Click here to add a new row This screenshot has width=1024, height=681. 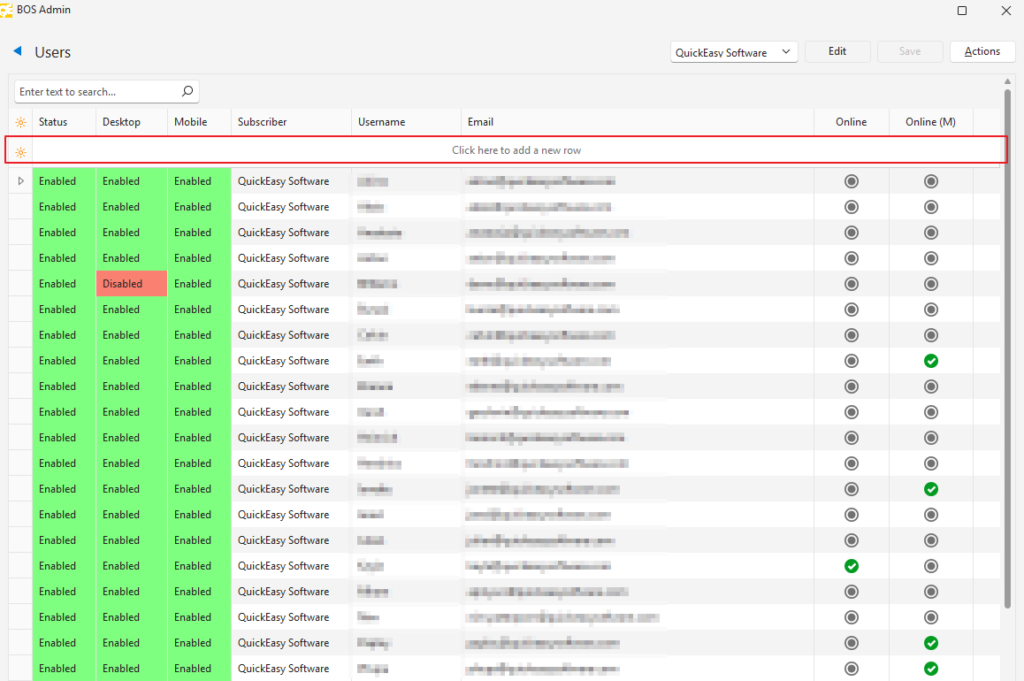[516, 150]
